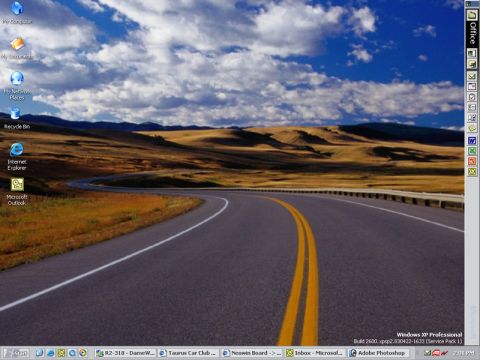Click New Contact card on Office bar
Screen dimensions: 480x360
tap(472, 107)
